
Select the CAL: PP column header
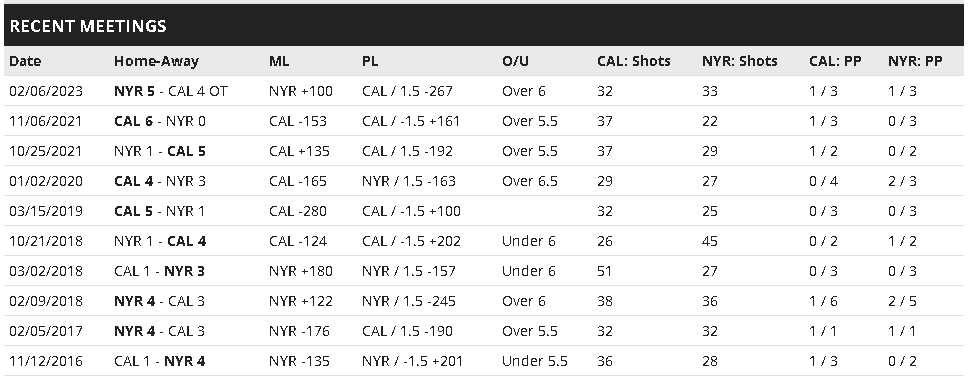[835, 61]
